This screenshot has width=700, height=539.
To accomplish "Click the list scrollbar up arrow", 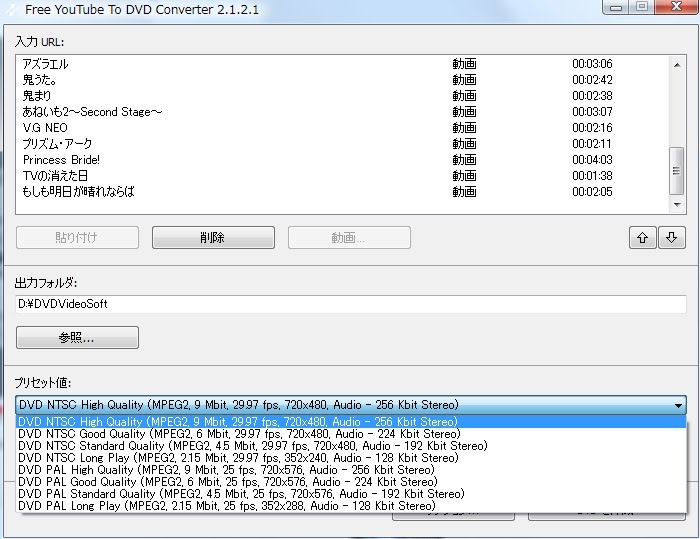I will pos(677,65).
